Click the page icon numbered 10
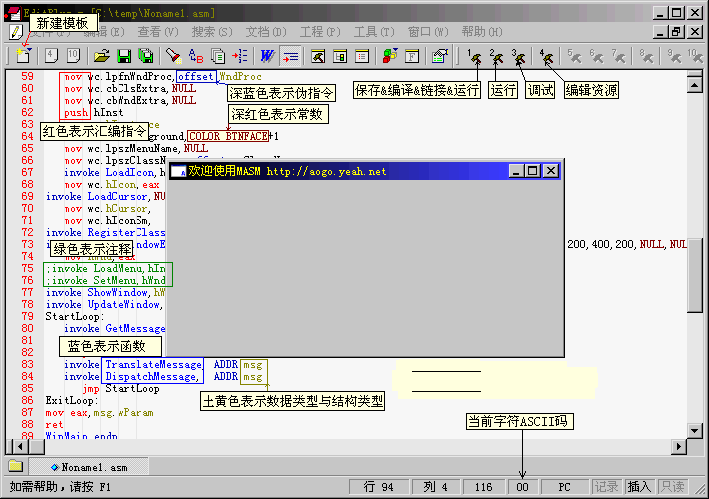The width and height of the screenshot is (709, 499). [73, 56]
